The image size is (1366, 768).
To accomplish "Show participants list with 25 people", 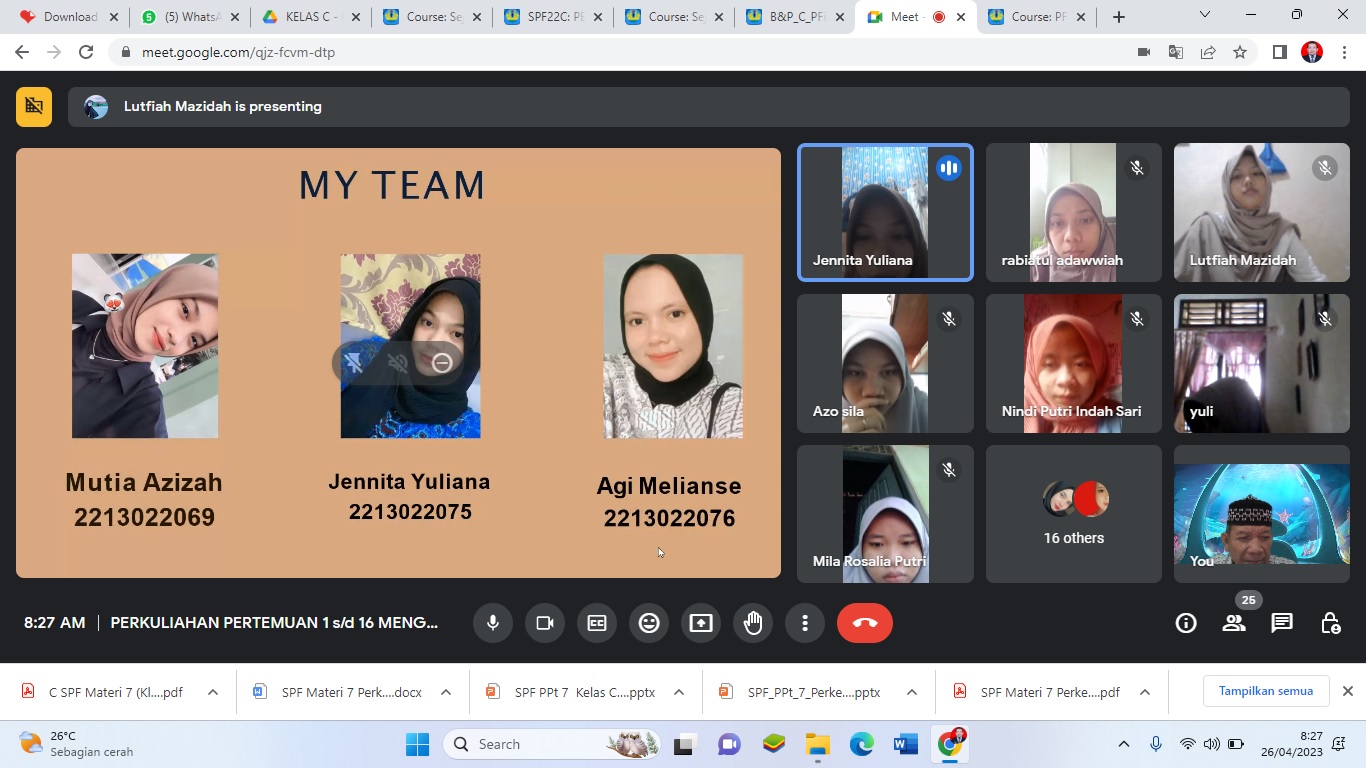I will [x=1234, y=623].
